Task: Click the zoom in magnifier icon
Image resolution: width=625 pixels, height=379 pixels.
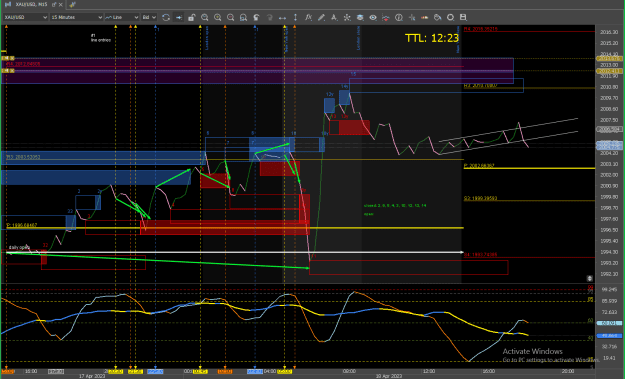Action: coord(218,17)
